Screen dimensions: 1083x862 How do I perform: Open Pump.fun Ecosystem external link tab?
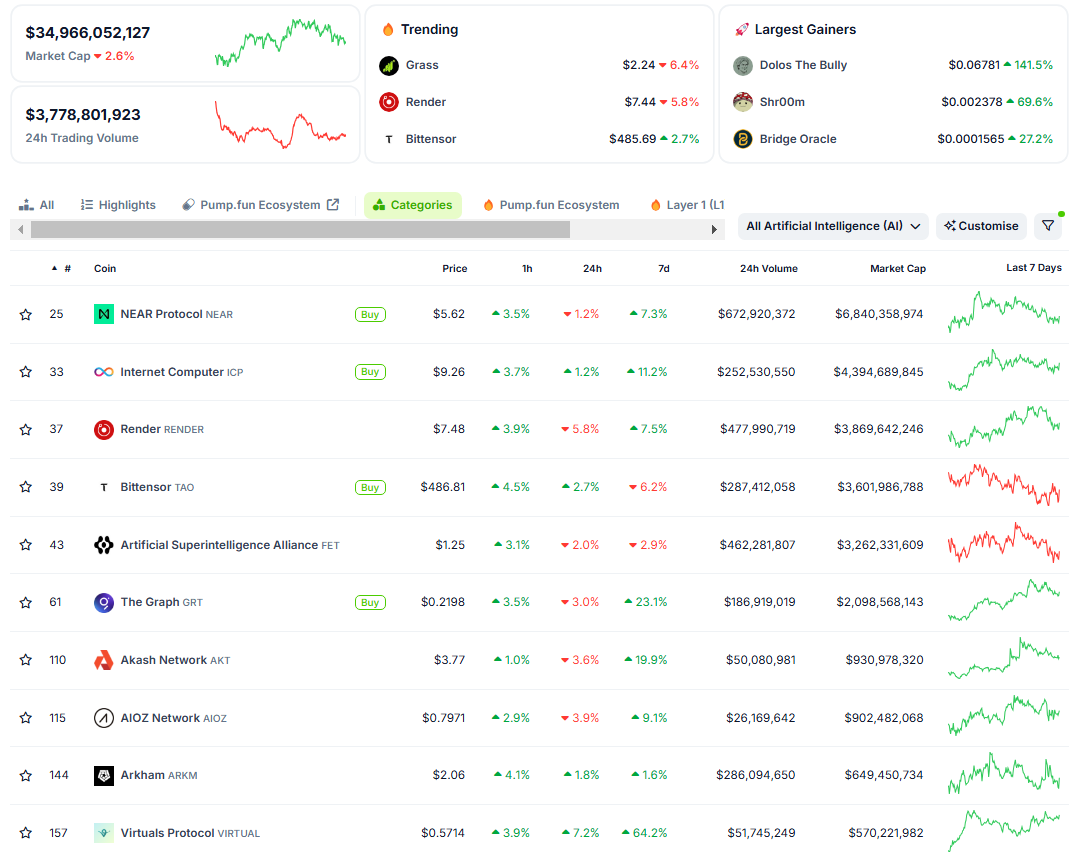260,205
